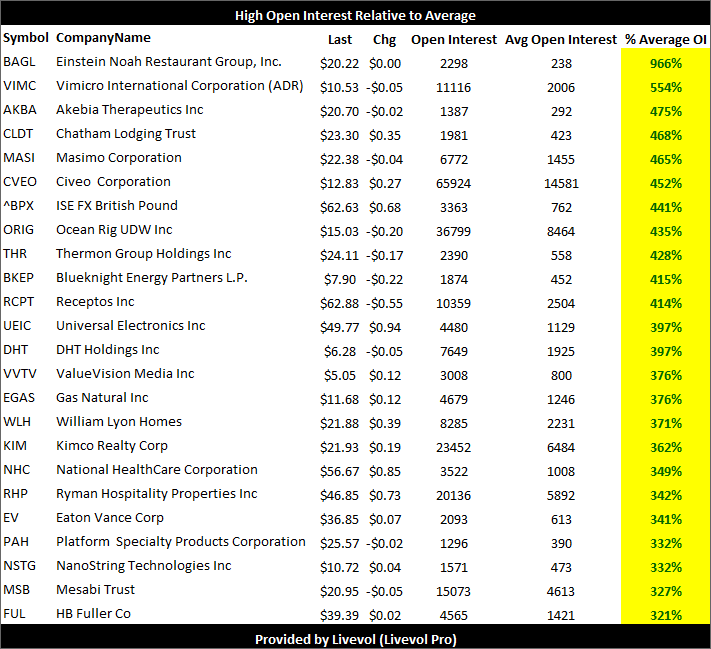Screen dimensions: 711x649
Task: Click William Lyon Homes name
Action: (x=119, y=422)
